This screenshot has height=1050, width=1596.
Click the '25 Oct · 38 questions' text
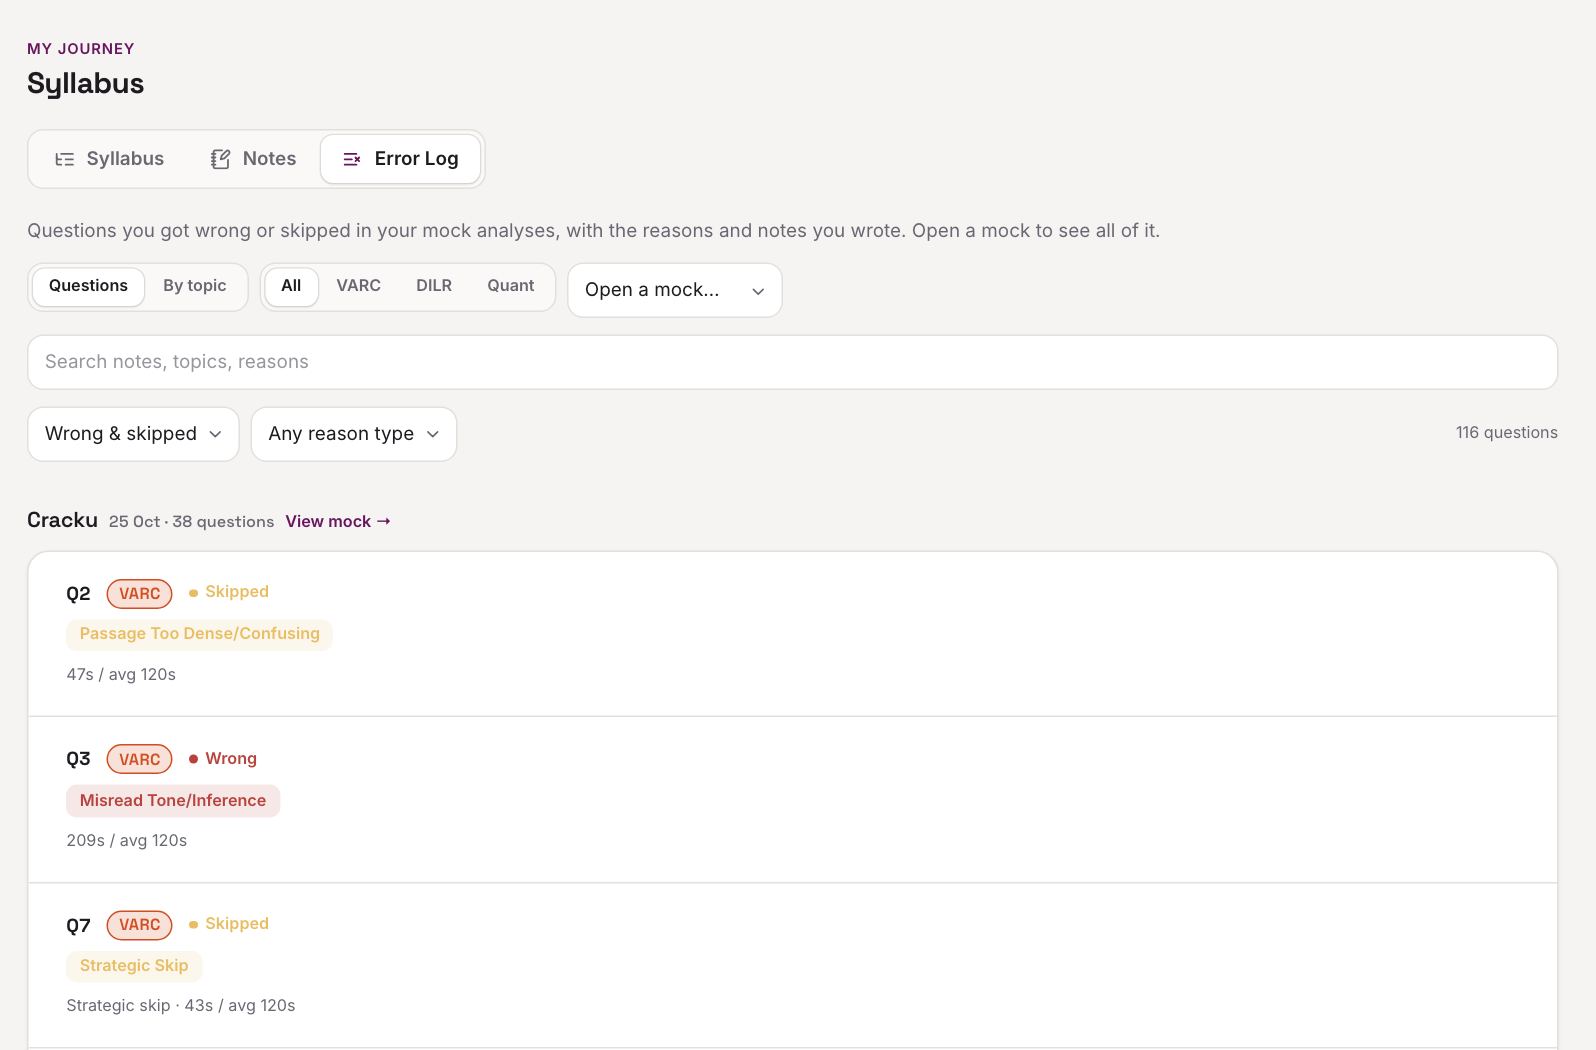pos(191,522)
